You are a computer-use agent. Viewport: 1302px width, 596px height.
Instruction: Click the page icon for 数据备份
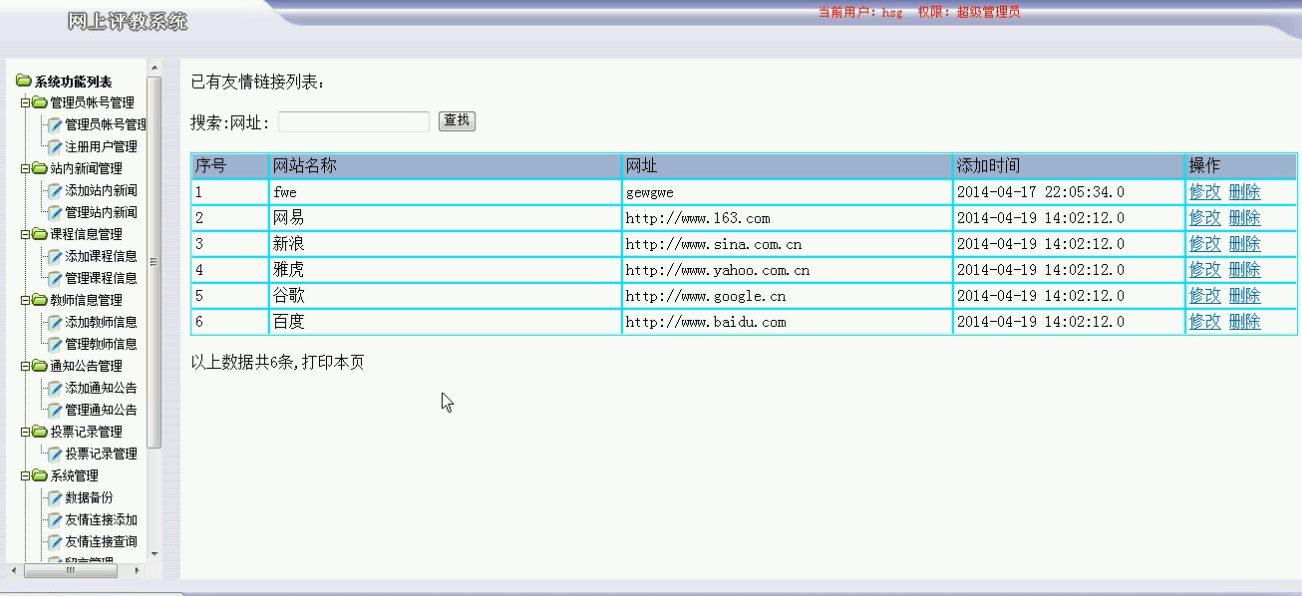pyautogui.click(x=55, y=498)
